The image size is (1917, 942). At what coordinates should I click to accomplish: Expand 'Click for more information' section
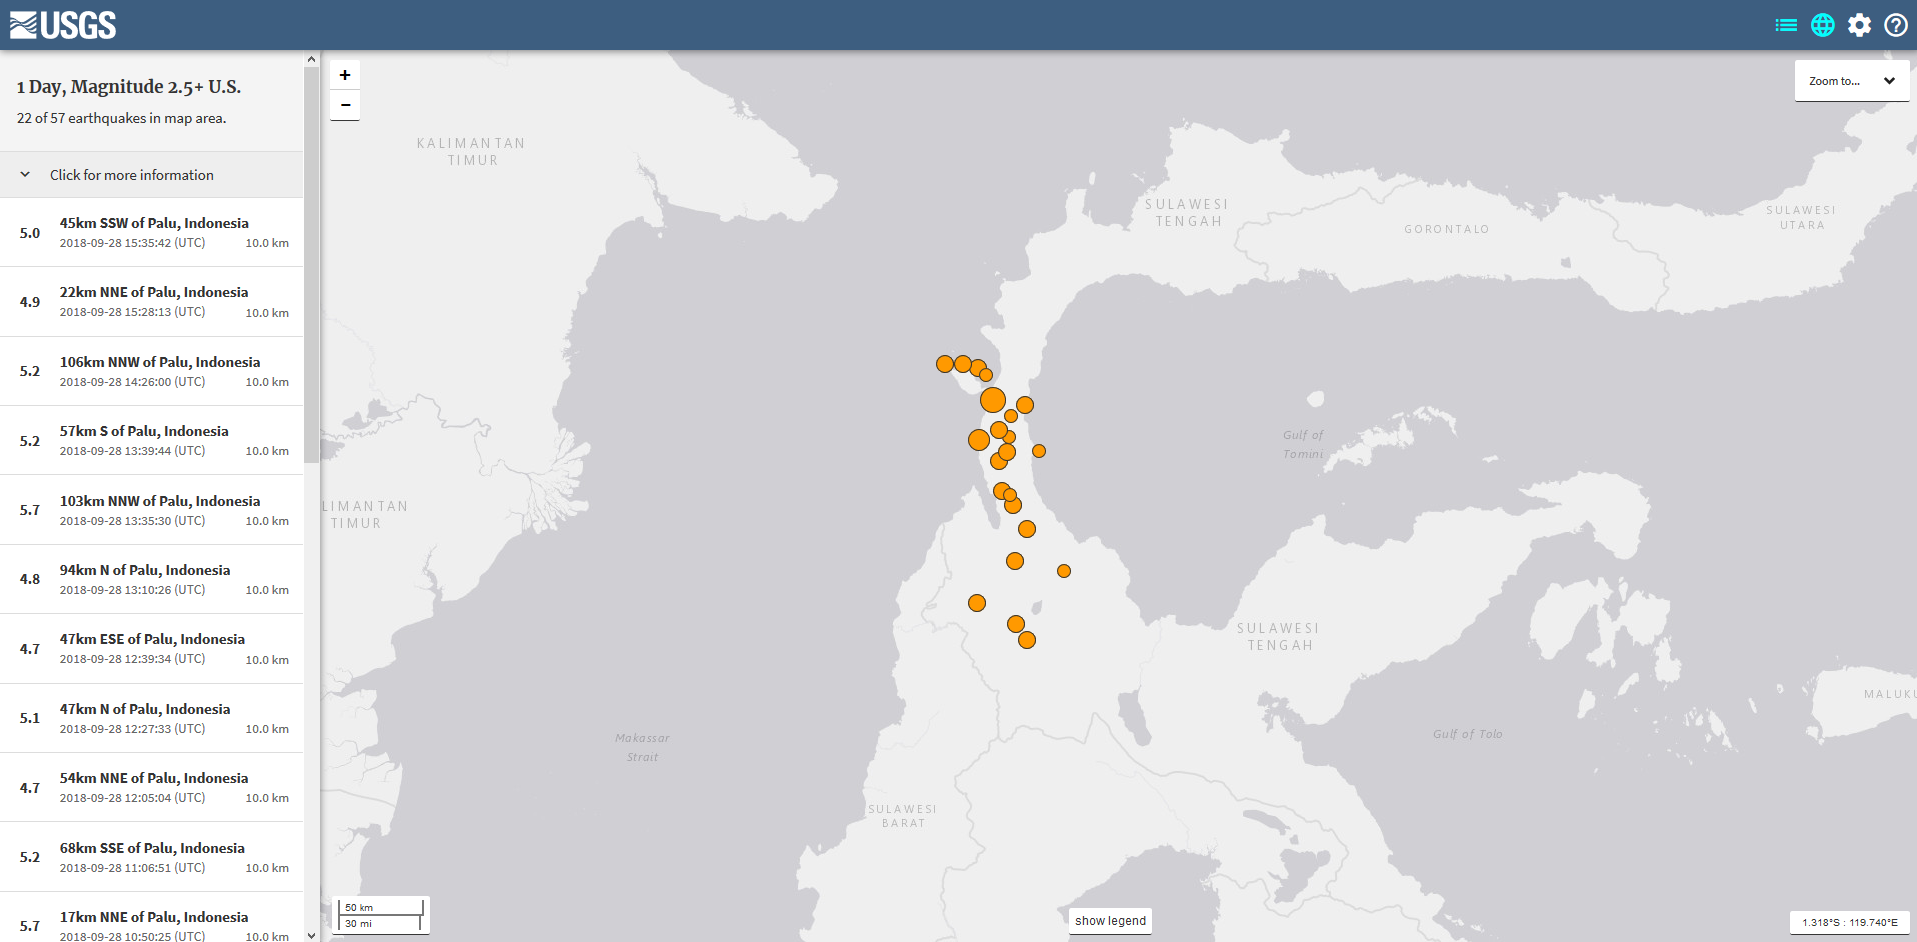click(x=131, y=175)
